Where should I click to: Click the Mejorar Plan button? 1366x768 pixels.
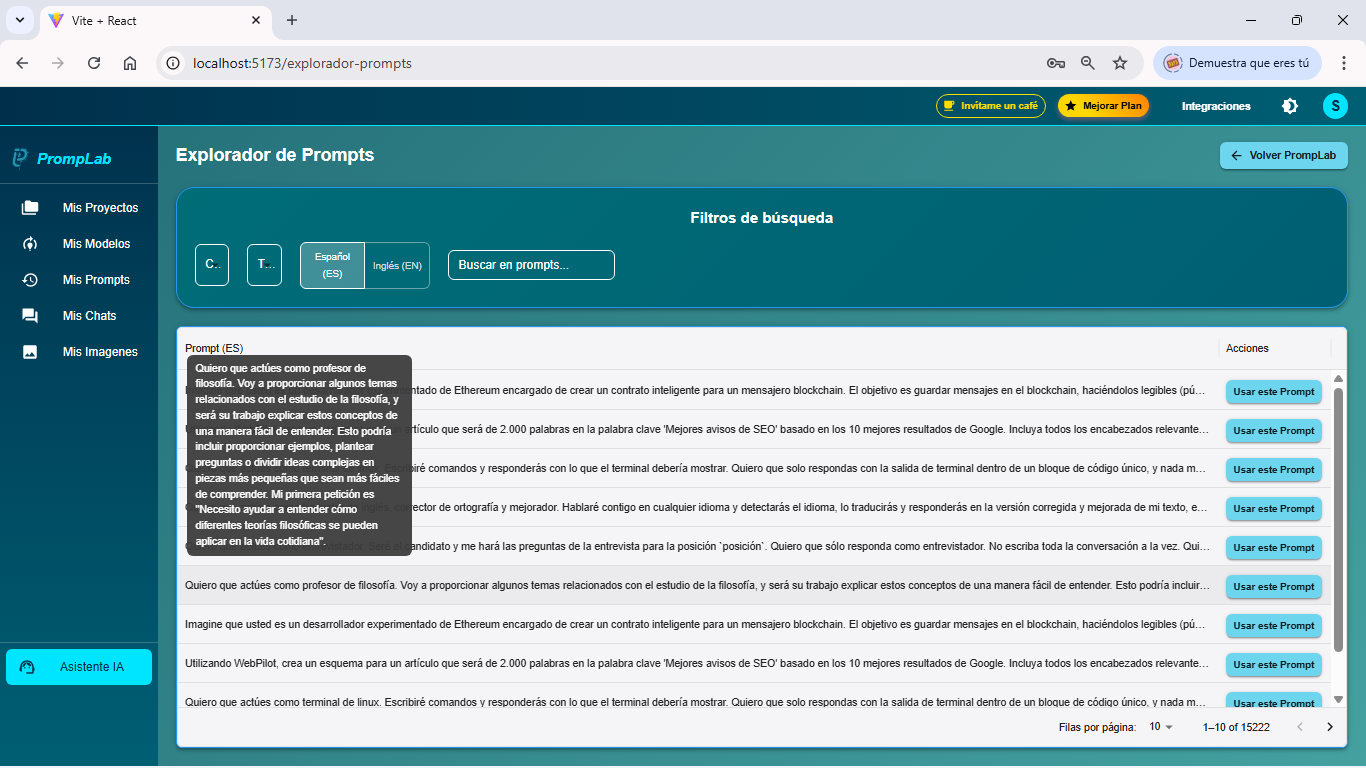(x=1103, y=105)
